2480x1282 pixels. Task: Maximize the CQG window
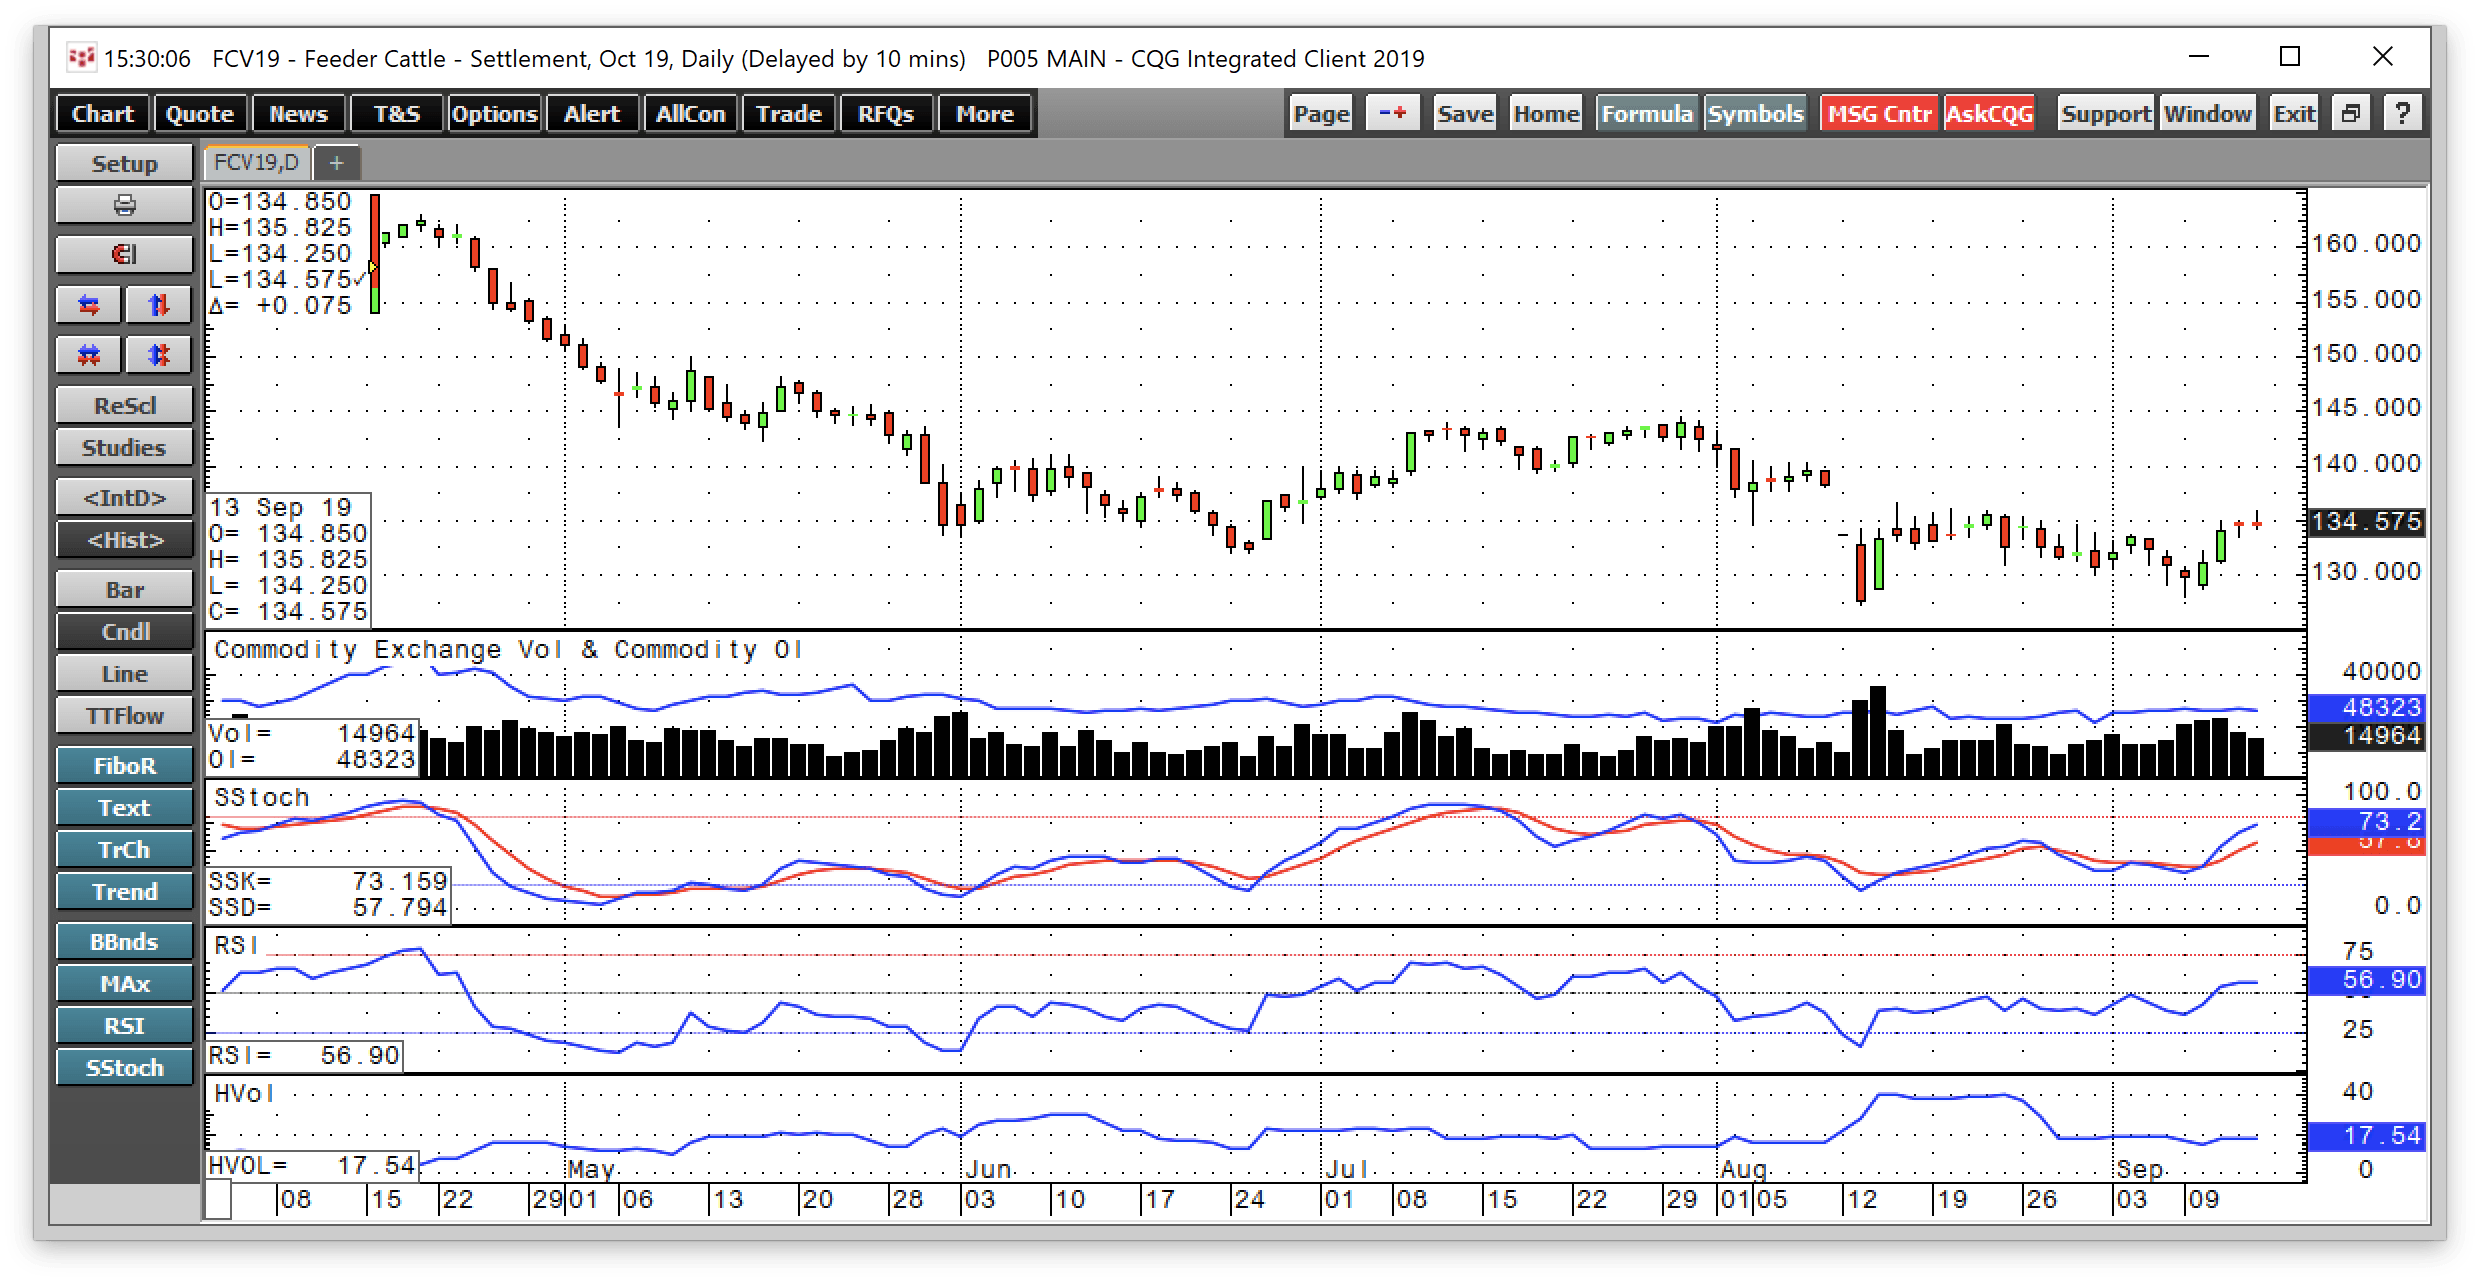pyautogui.click(x=2290, y=57)
